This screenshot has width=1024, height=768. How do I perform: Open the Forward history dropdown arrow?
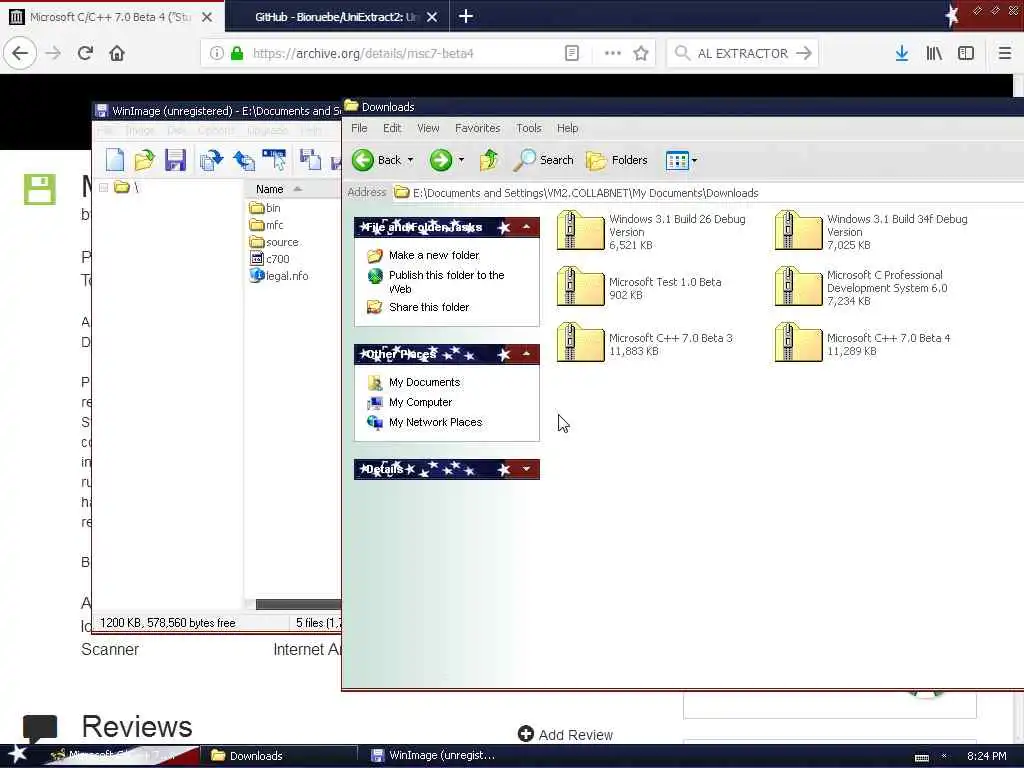pyautogui.click(x=461, y=160)
